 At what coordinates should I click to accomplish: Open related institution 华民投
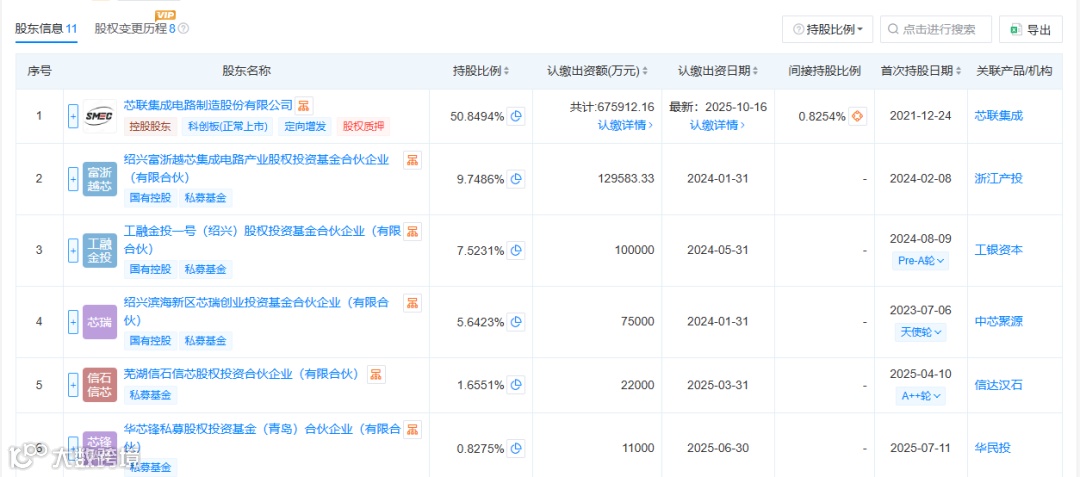click(993, 448)
